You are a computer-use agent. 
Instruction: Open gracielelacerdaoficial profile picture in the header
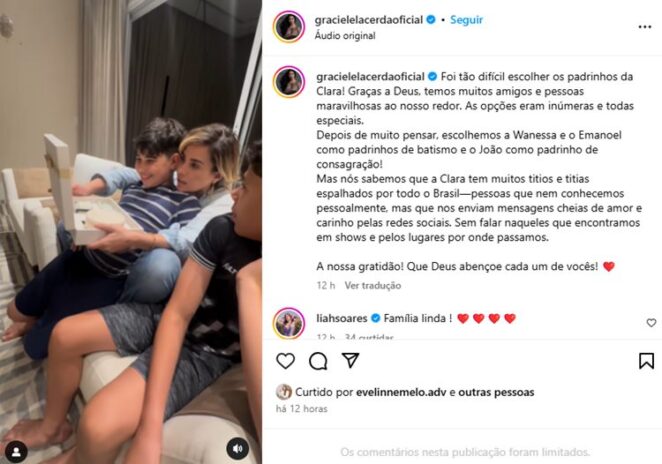coord(289,27)
